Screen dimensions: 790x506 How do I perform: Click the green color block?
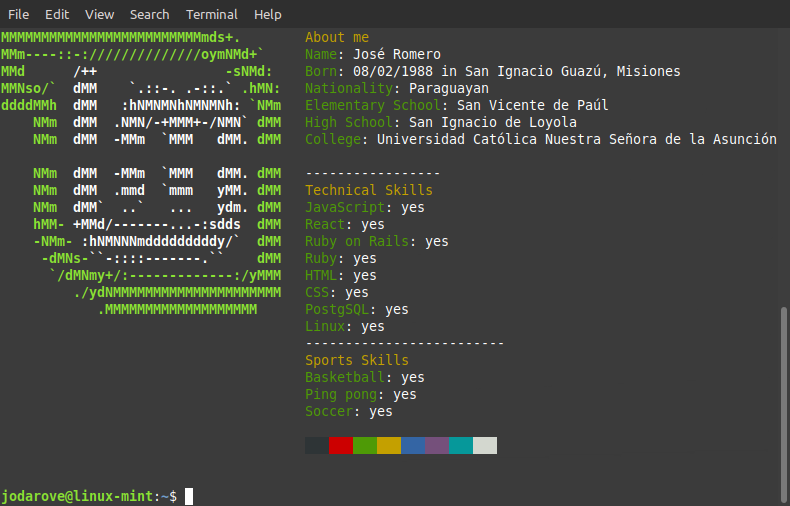coord(365,445)
